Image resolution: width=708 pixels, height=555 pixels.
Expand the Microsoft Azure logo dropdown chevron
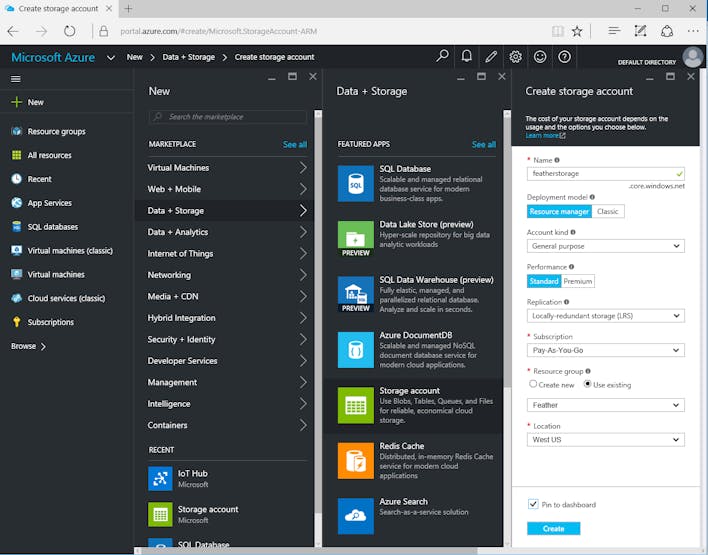[x=111, y=58]
